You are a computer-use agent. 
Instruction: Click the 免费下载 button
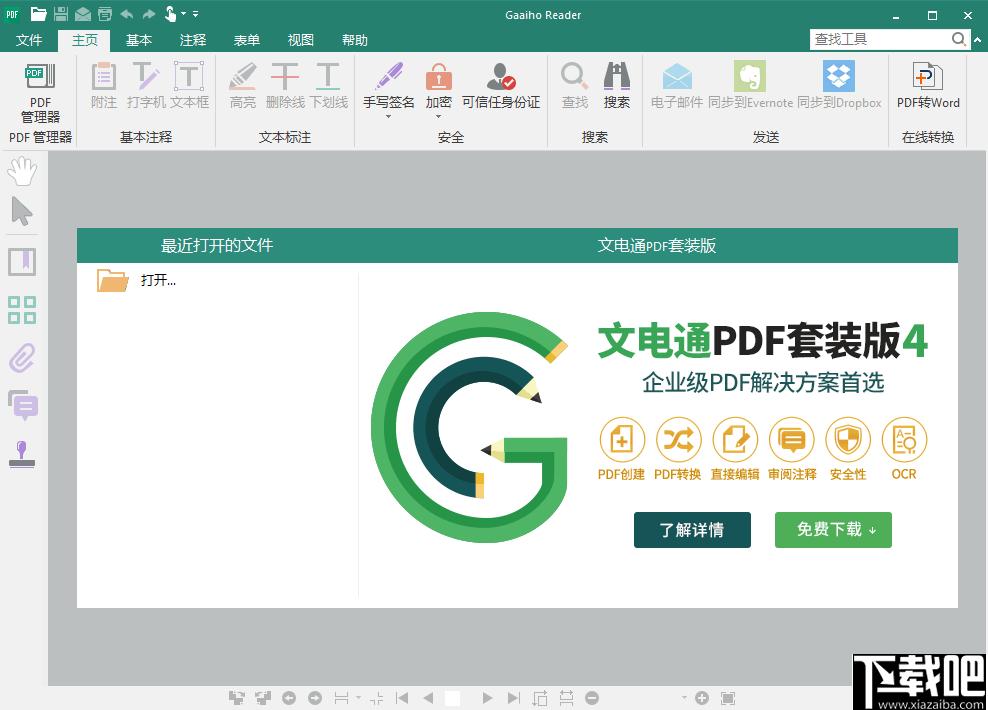[x=833, y=530]
